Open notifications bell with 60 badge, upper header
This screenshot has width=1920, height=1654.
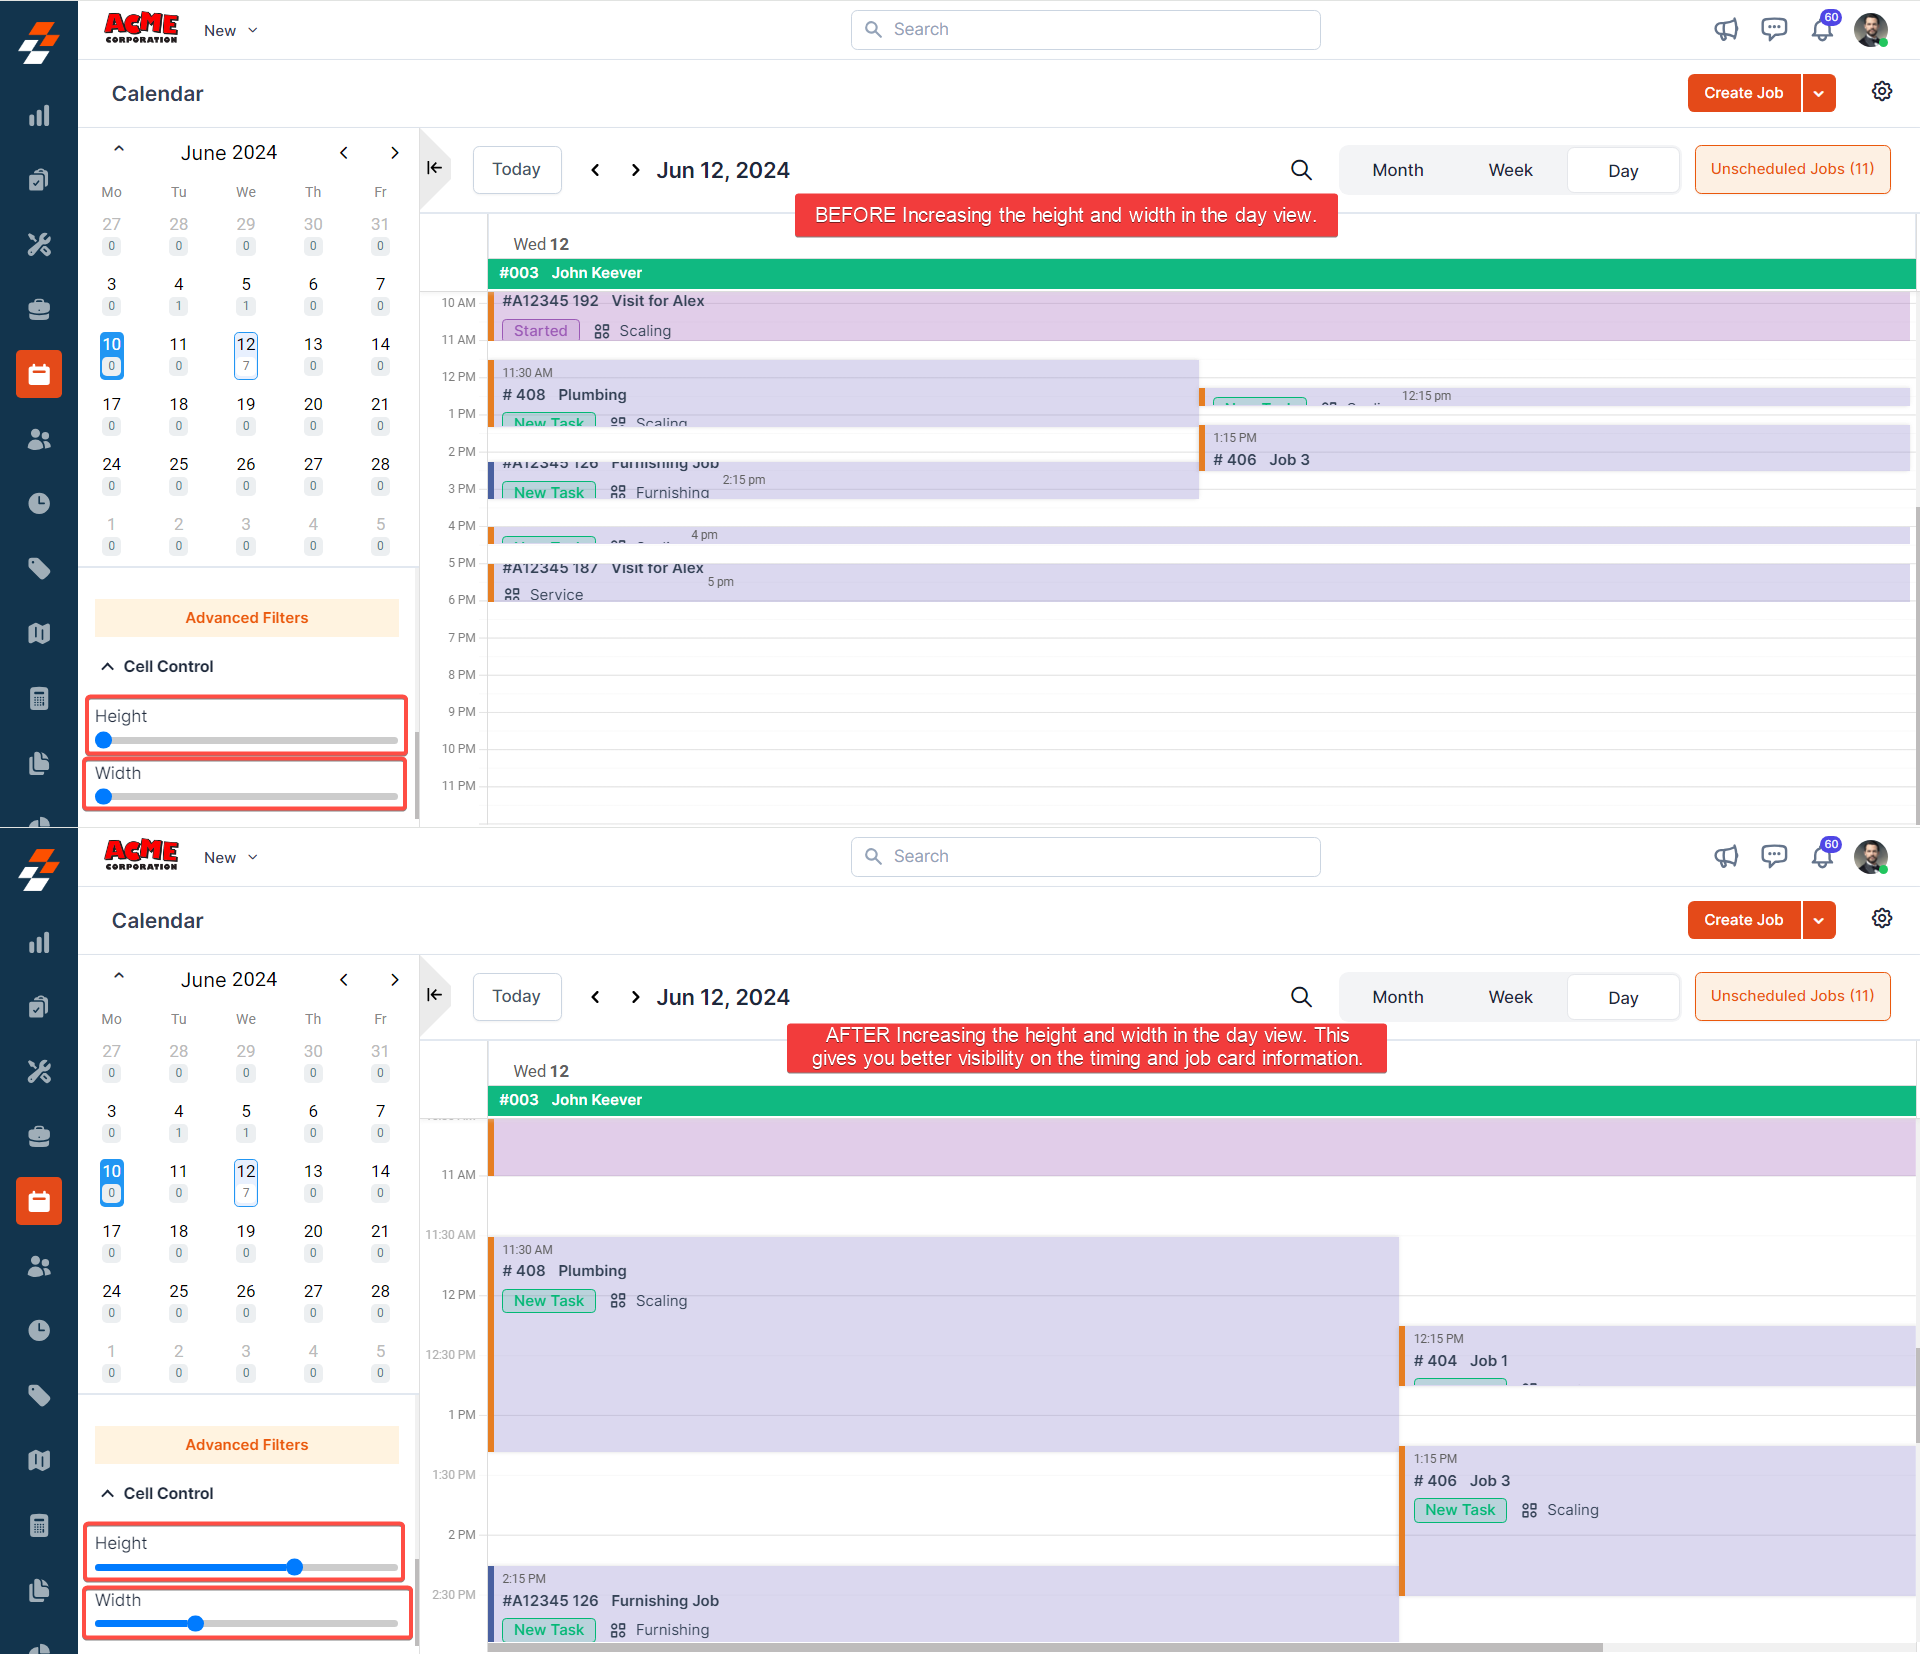[x=1822, y=30]
